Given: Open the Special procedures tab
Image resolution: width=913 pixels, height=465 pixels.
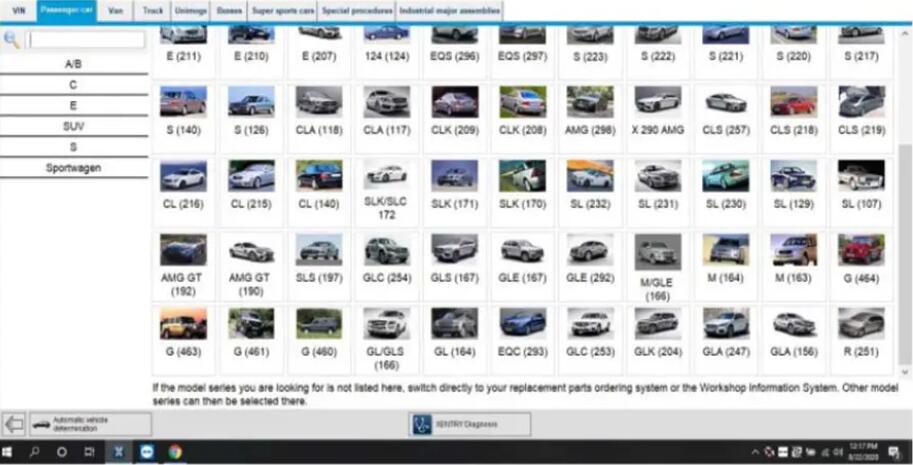Looking at the screenshot, I should [357, 11].
